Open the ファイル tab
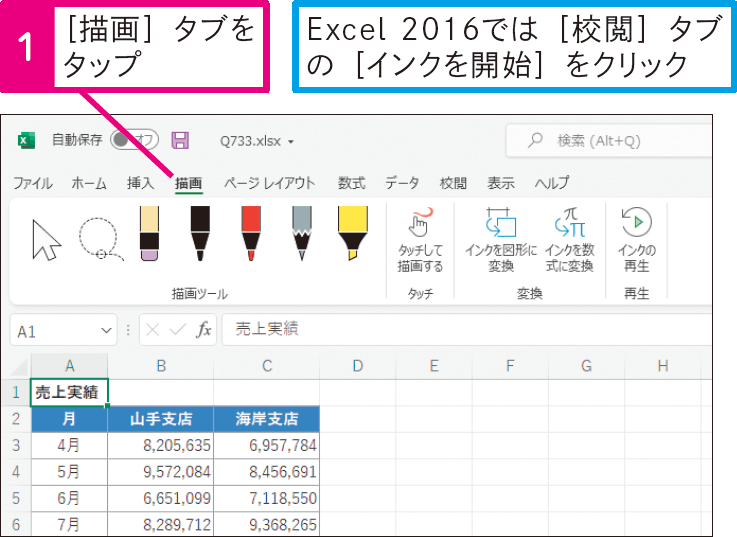Image resolution: width=737 pixels, height=537 pixels. coord(32,183)
